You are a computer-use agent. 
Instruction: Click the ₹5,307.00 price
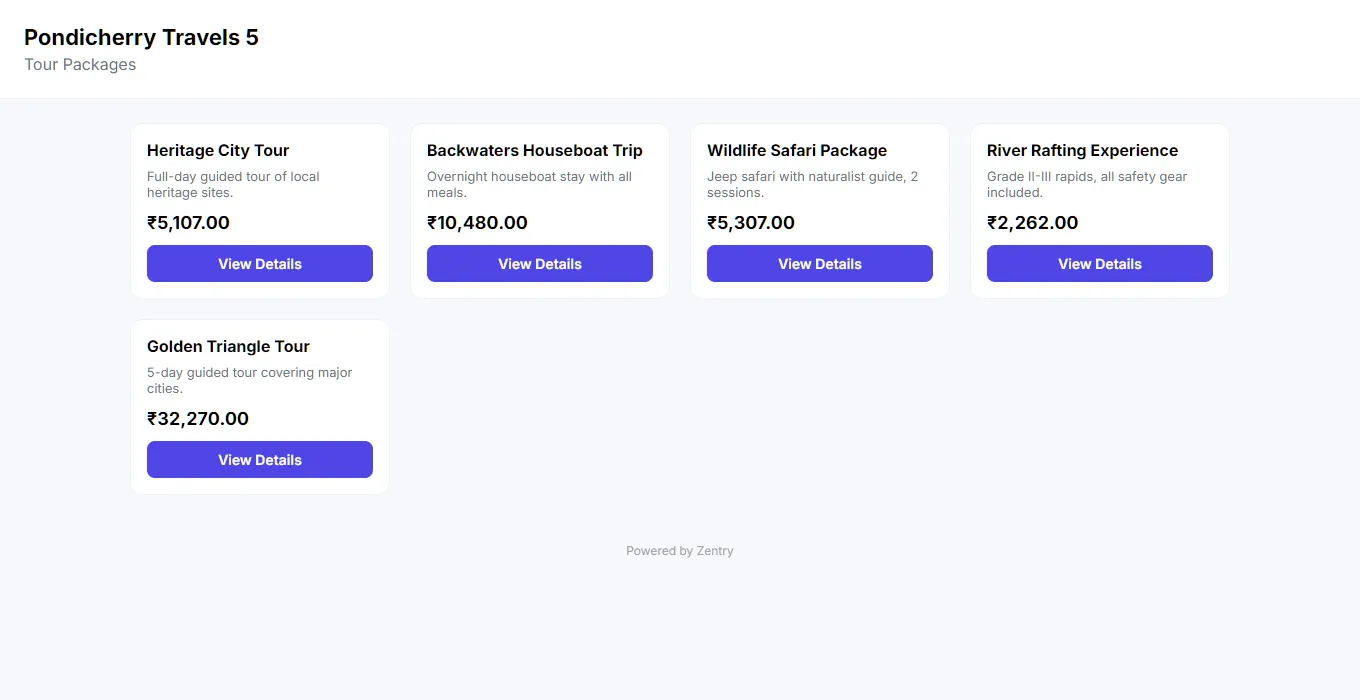751,223
